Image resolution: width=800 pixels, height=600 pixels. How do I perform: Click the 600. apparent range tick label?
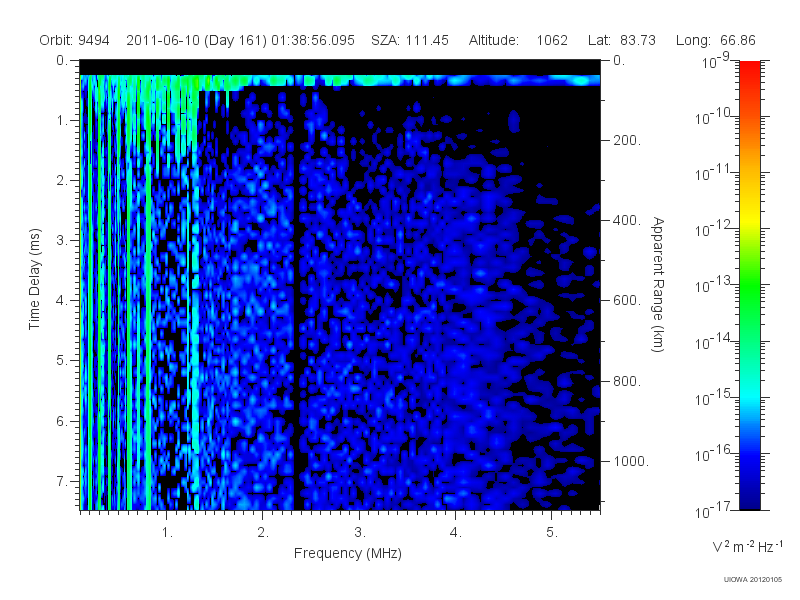(627, 301)
